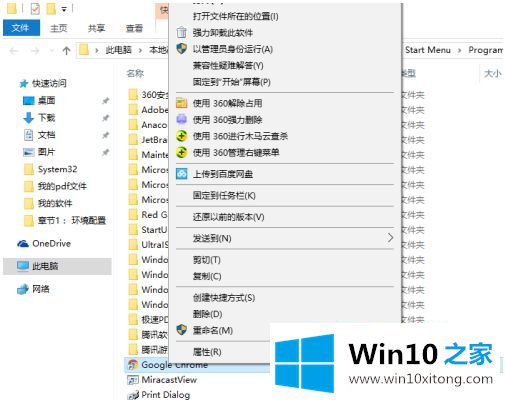Screen dimensions: 505x405
Task: Select 我的软件 folder in sidebar
Action: click(x=55, y=203)
